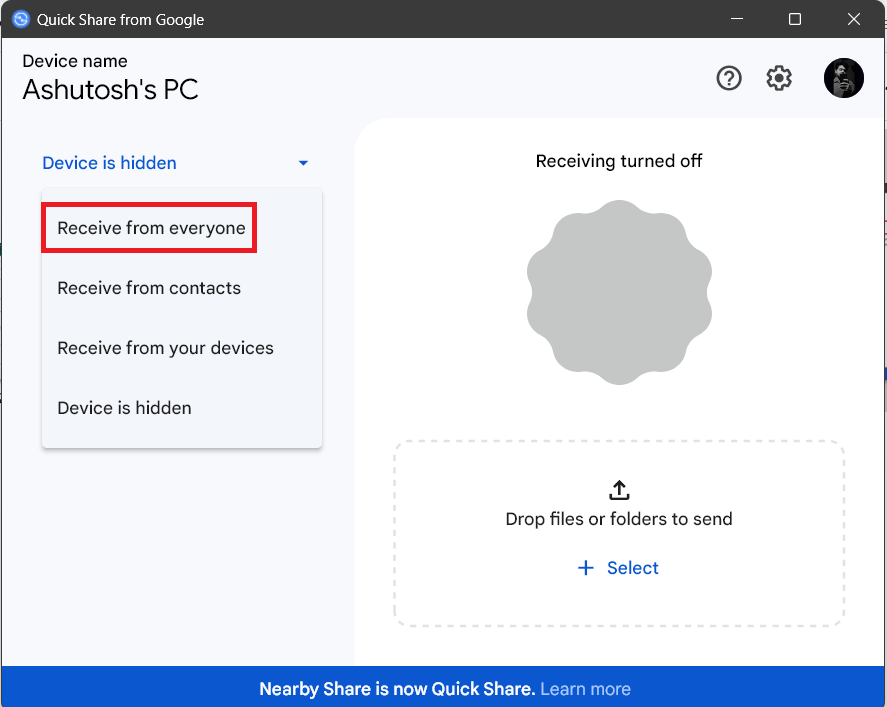Viewport: 887px width, 707px height.
Task: Click the profile avatar picture
Action: tap(843, 78)
